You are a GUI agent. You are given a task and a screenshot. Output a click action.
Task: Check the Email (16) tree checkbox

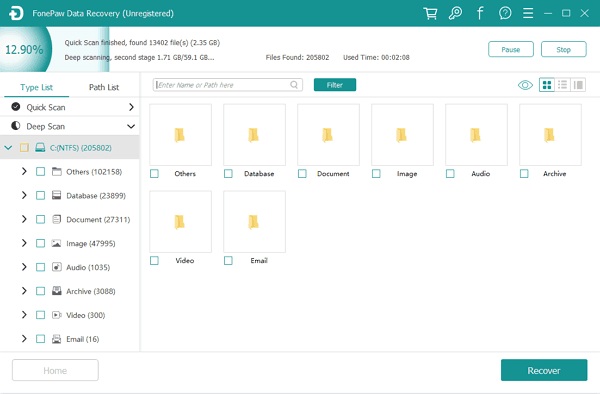point(40,339)
